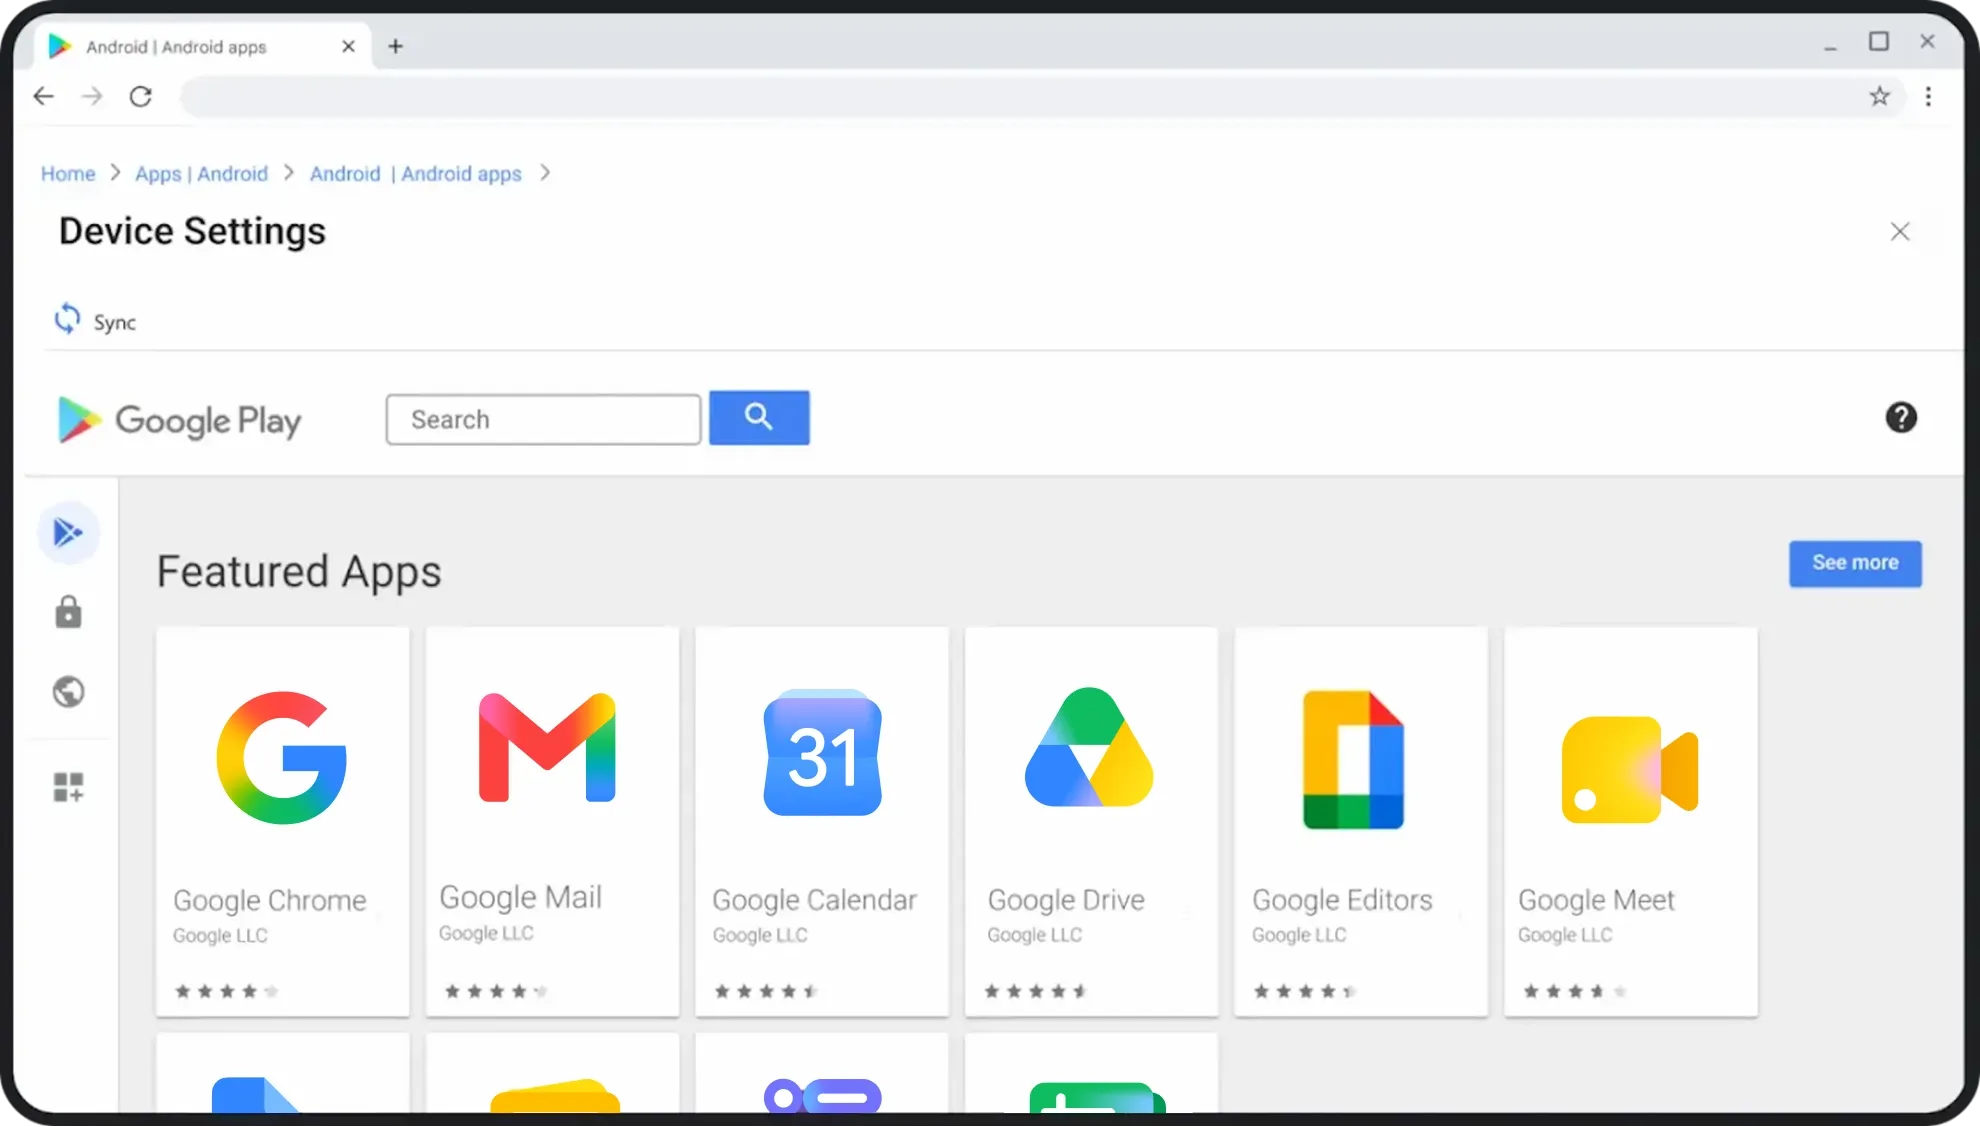Click the Google Editors title text
This screenshot has height=1127, width=1980.
pyautogui.click(x=1342, y=900)
